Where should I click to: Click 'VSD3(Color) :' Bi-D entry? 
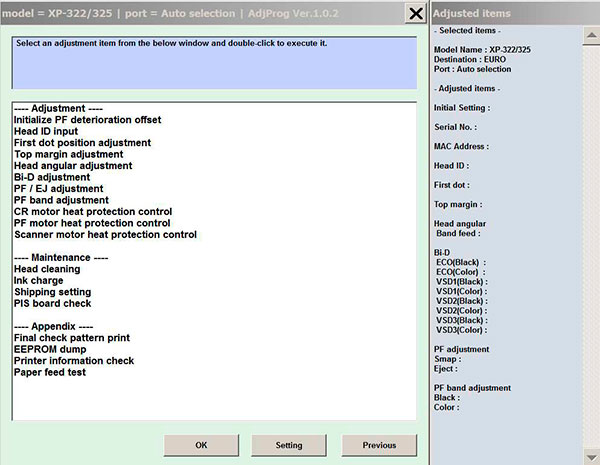(x=462, y=330)
